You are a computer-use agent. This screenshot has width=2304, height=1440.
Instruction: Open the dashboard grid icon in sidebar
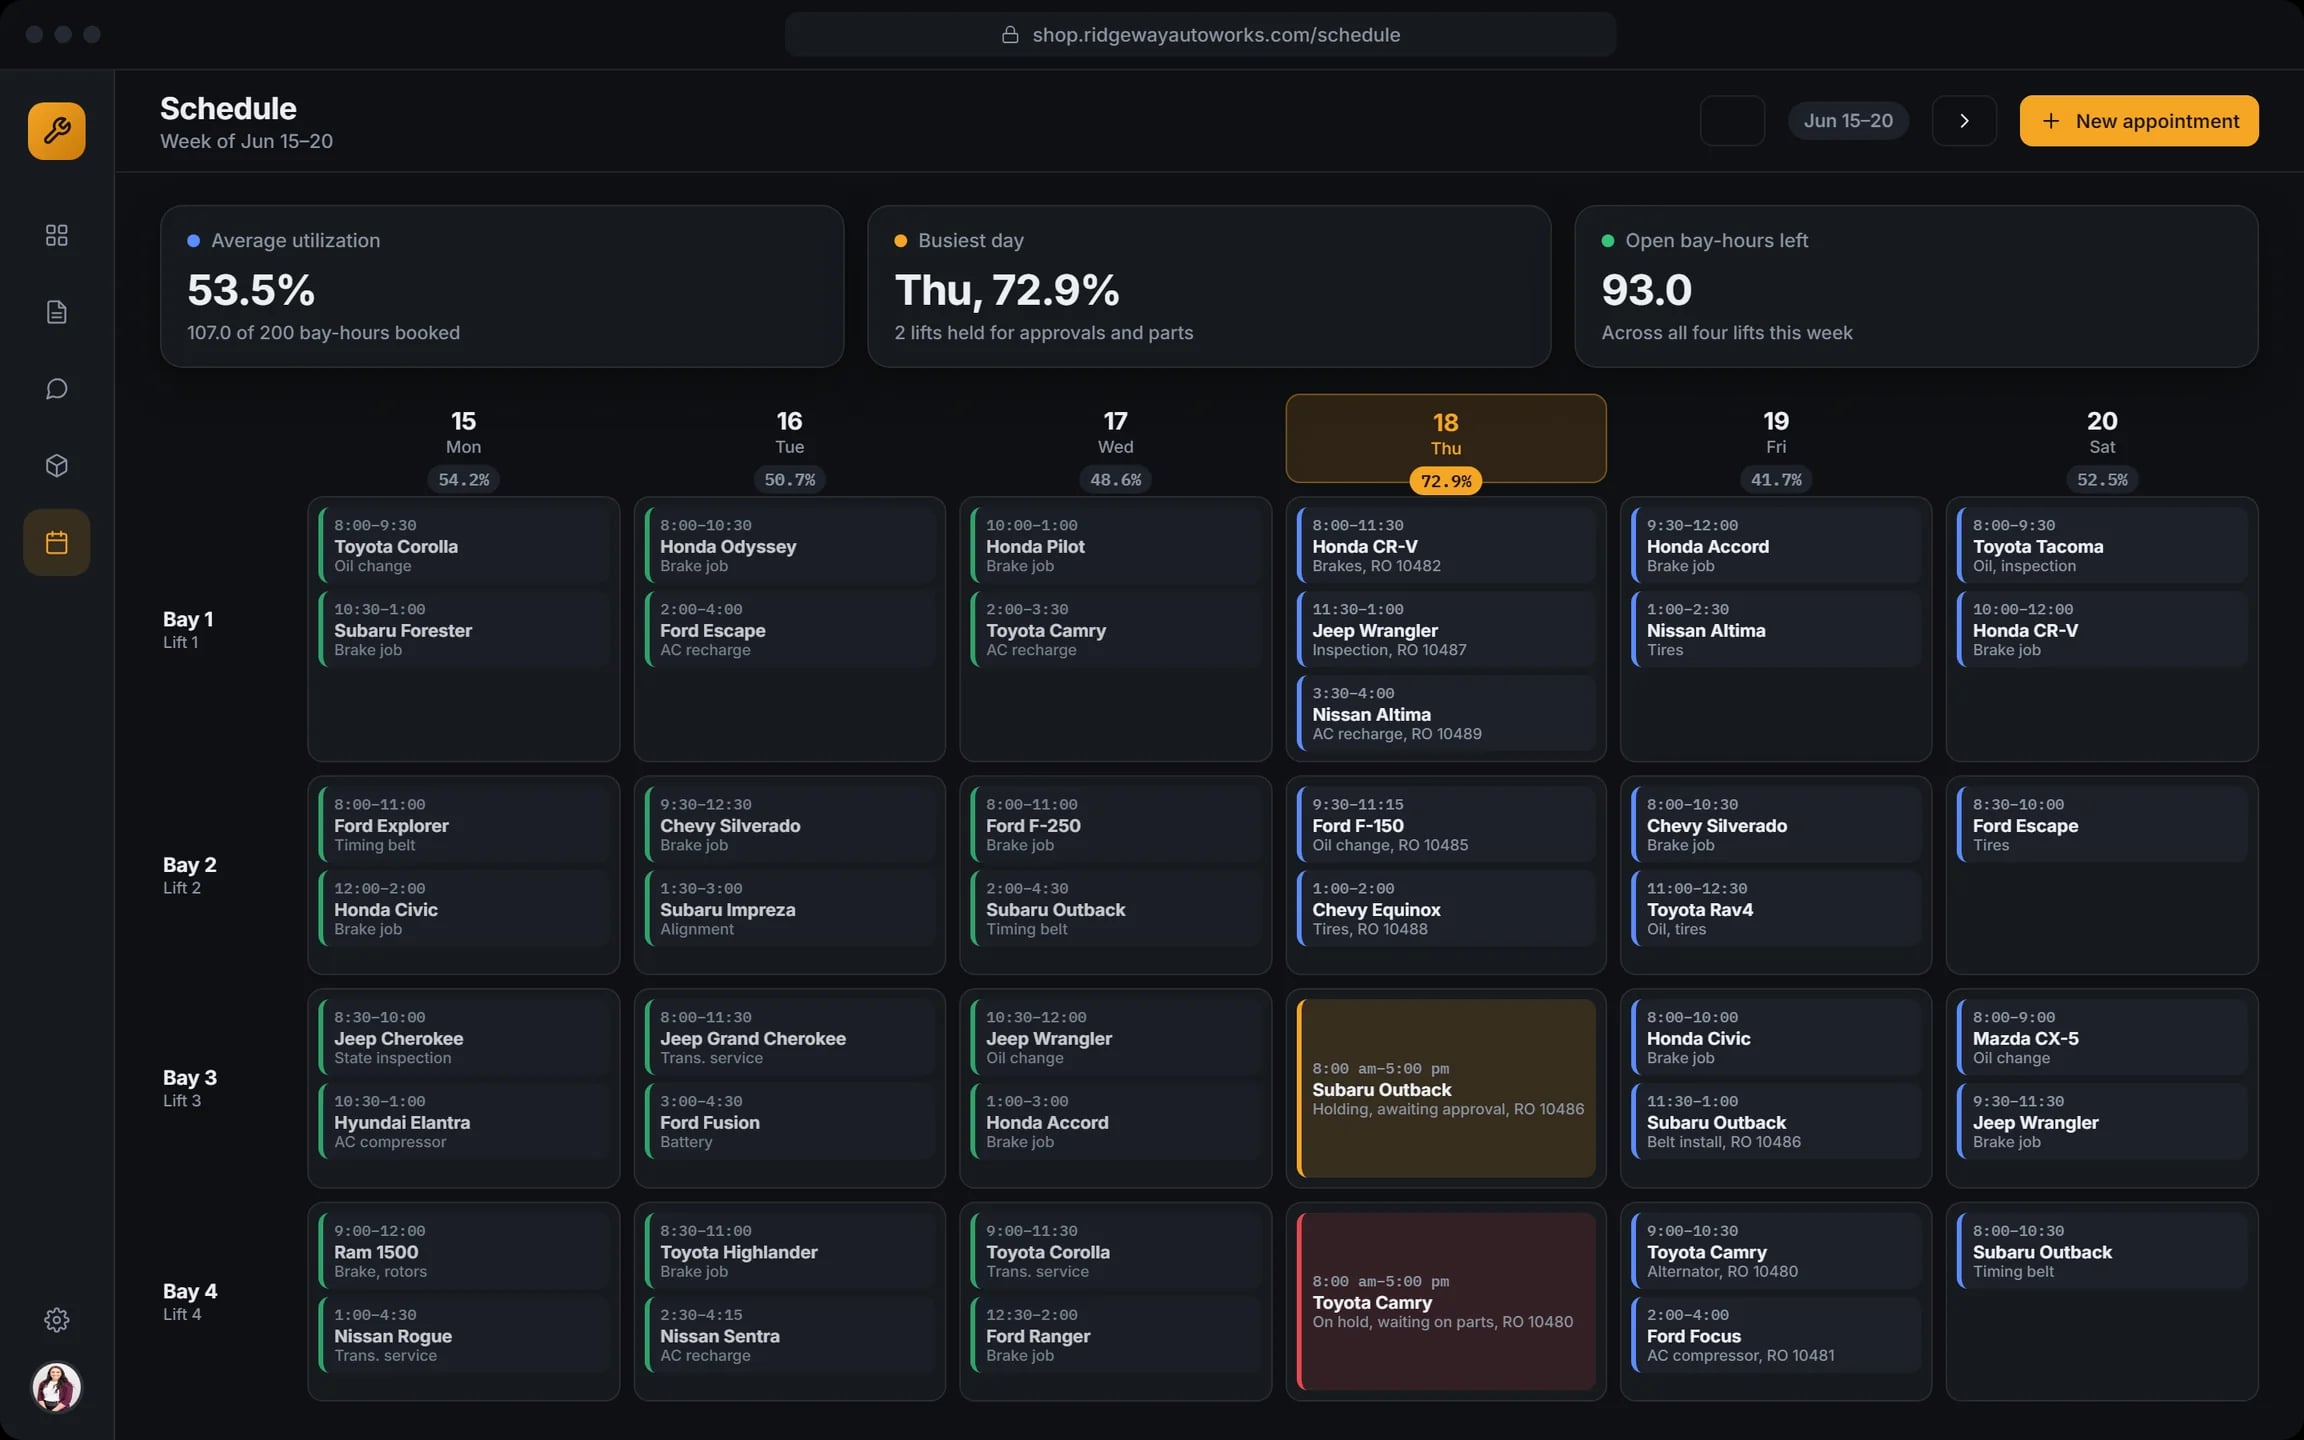(x=57, y=235)
